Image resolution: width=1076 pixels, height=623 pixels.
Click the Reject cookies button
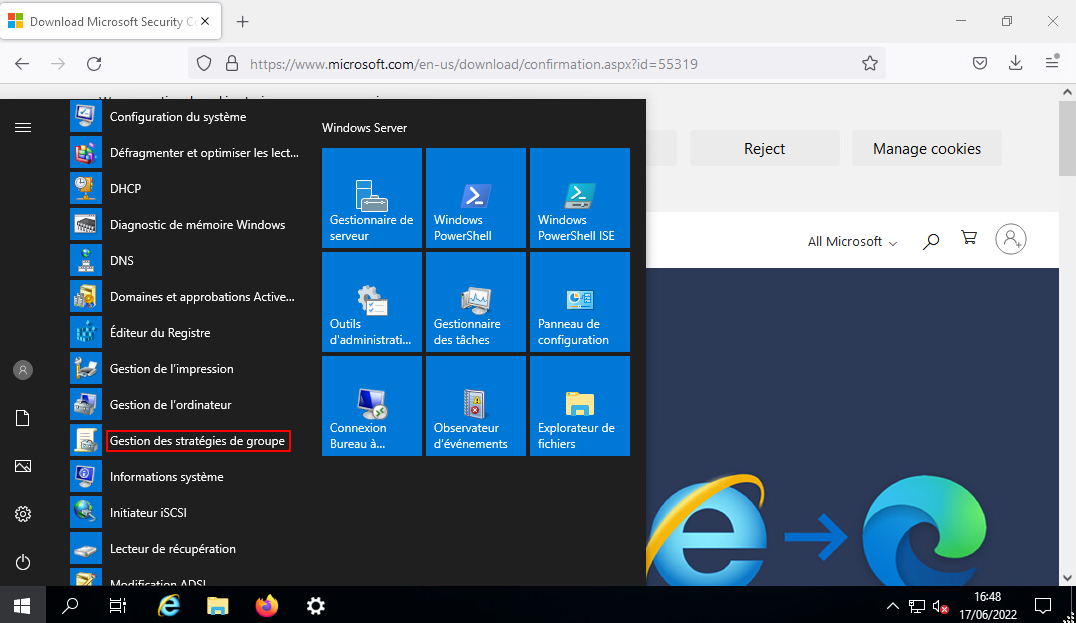tap(764, 149)
